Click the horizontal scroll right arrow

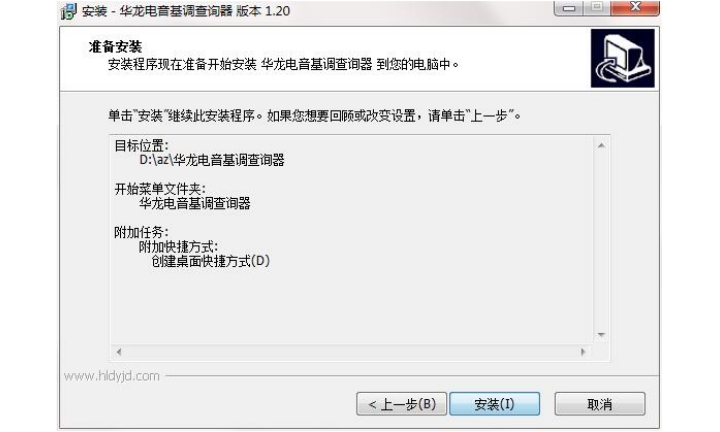(583, 352)
